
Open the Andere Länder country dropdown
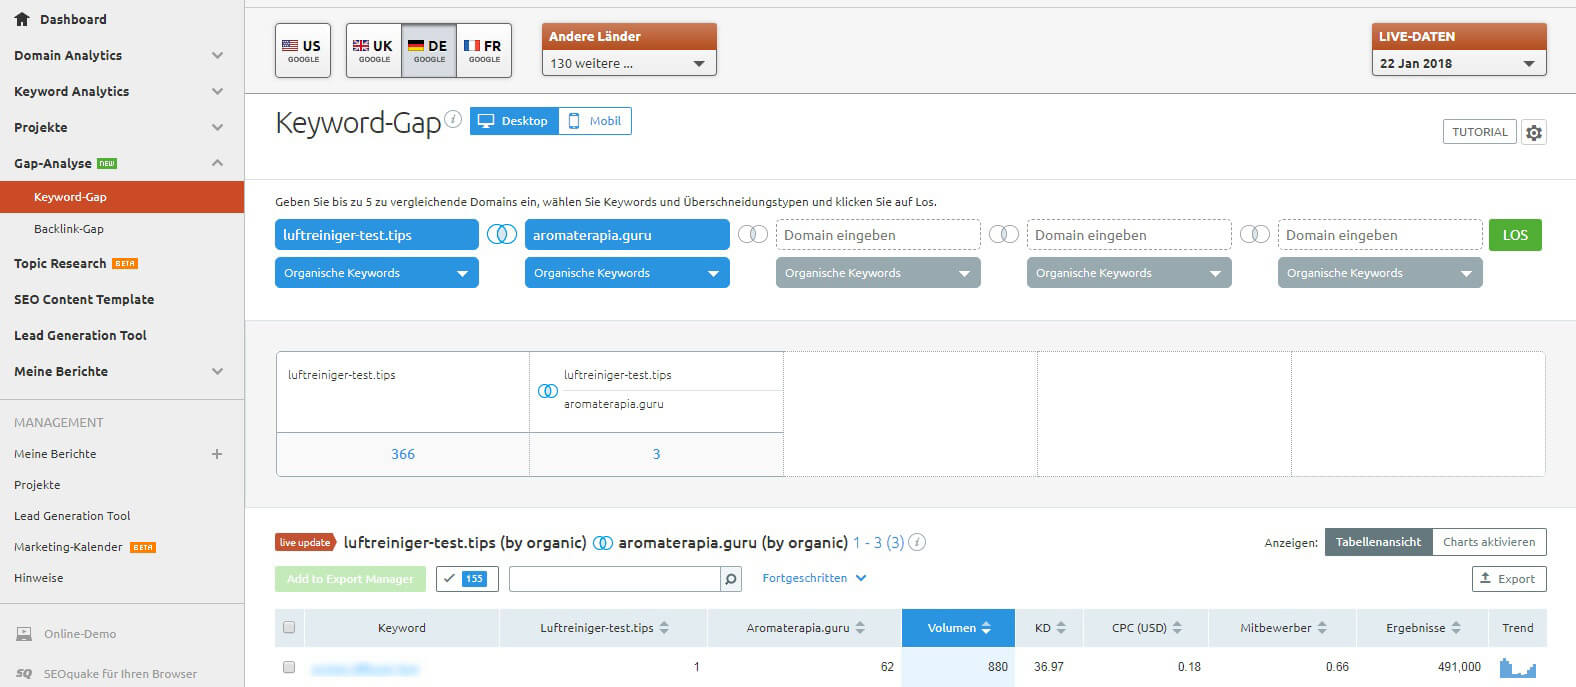pyautogui.click(x=629, y=63)
